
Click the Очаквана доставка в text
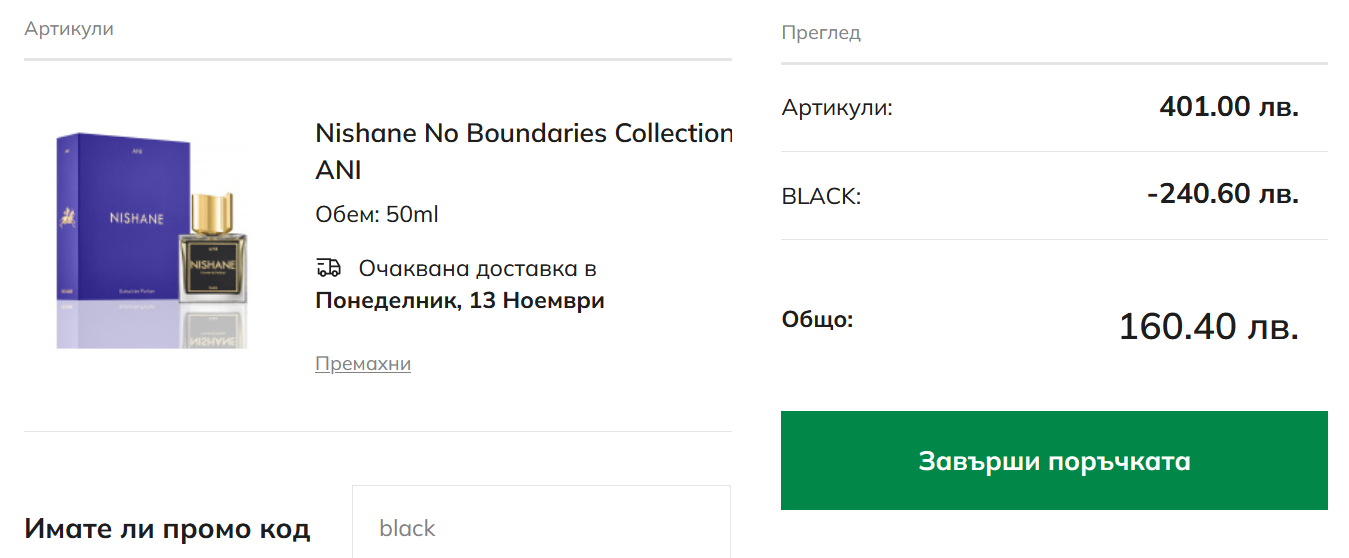point(477,268)
